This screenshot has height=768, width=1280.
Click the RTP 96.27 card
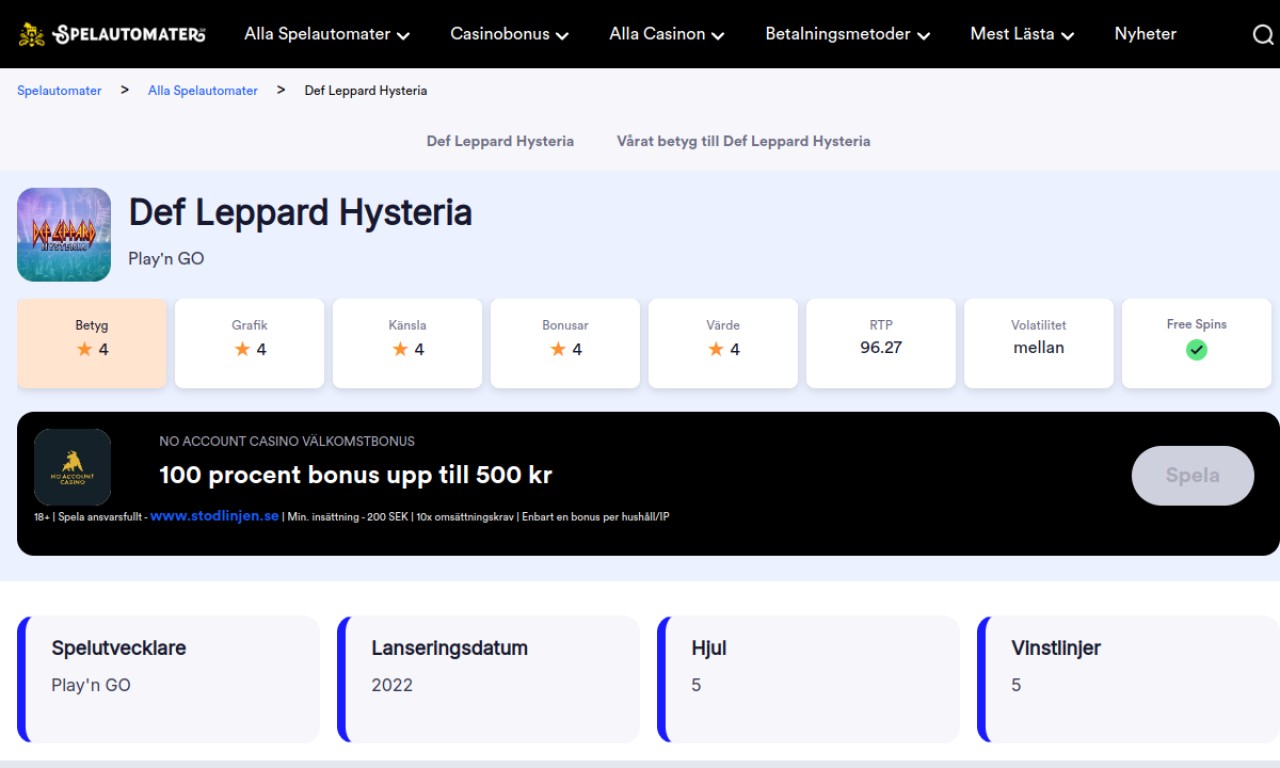pyautogui.click(x=881, y=343)
